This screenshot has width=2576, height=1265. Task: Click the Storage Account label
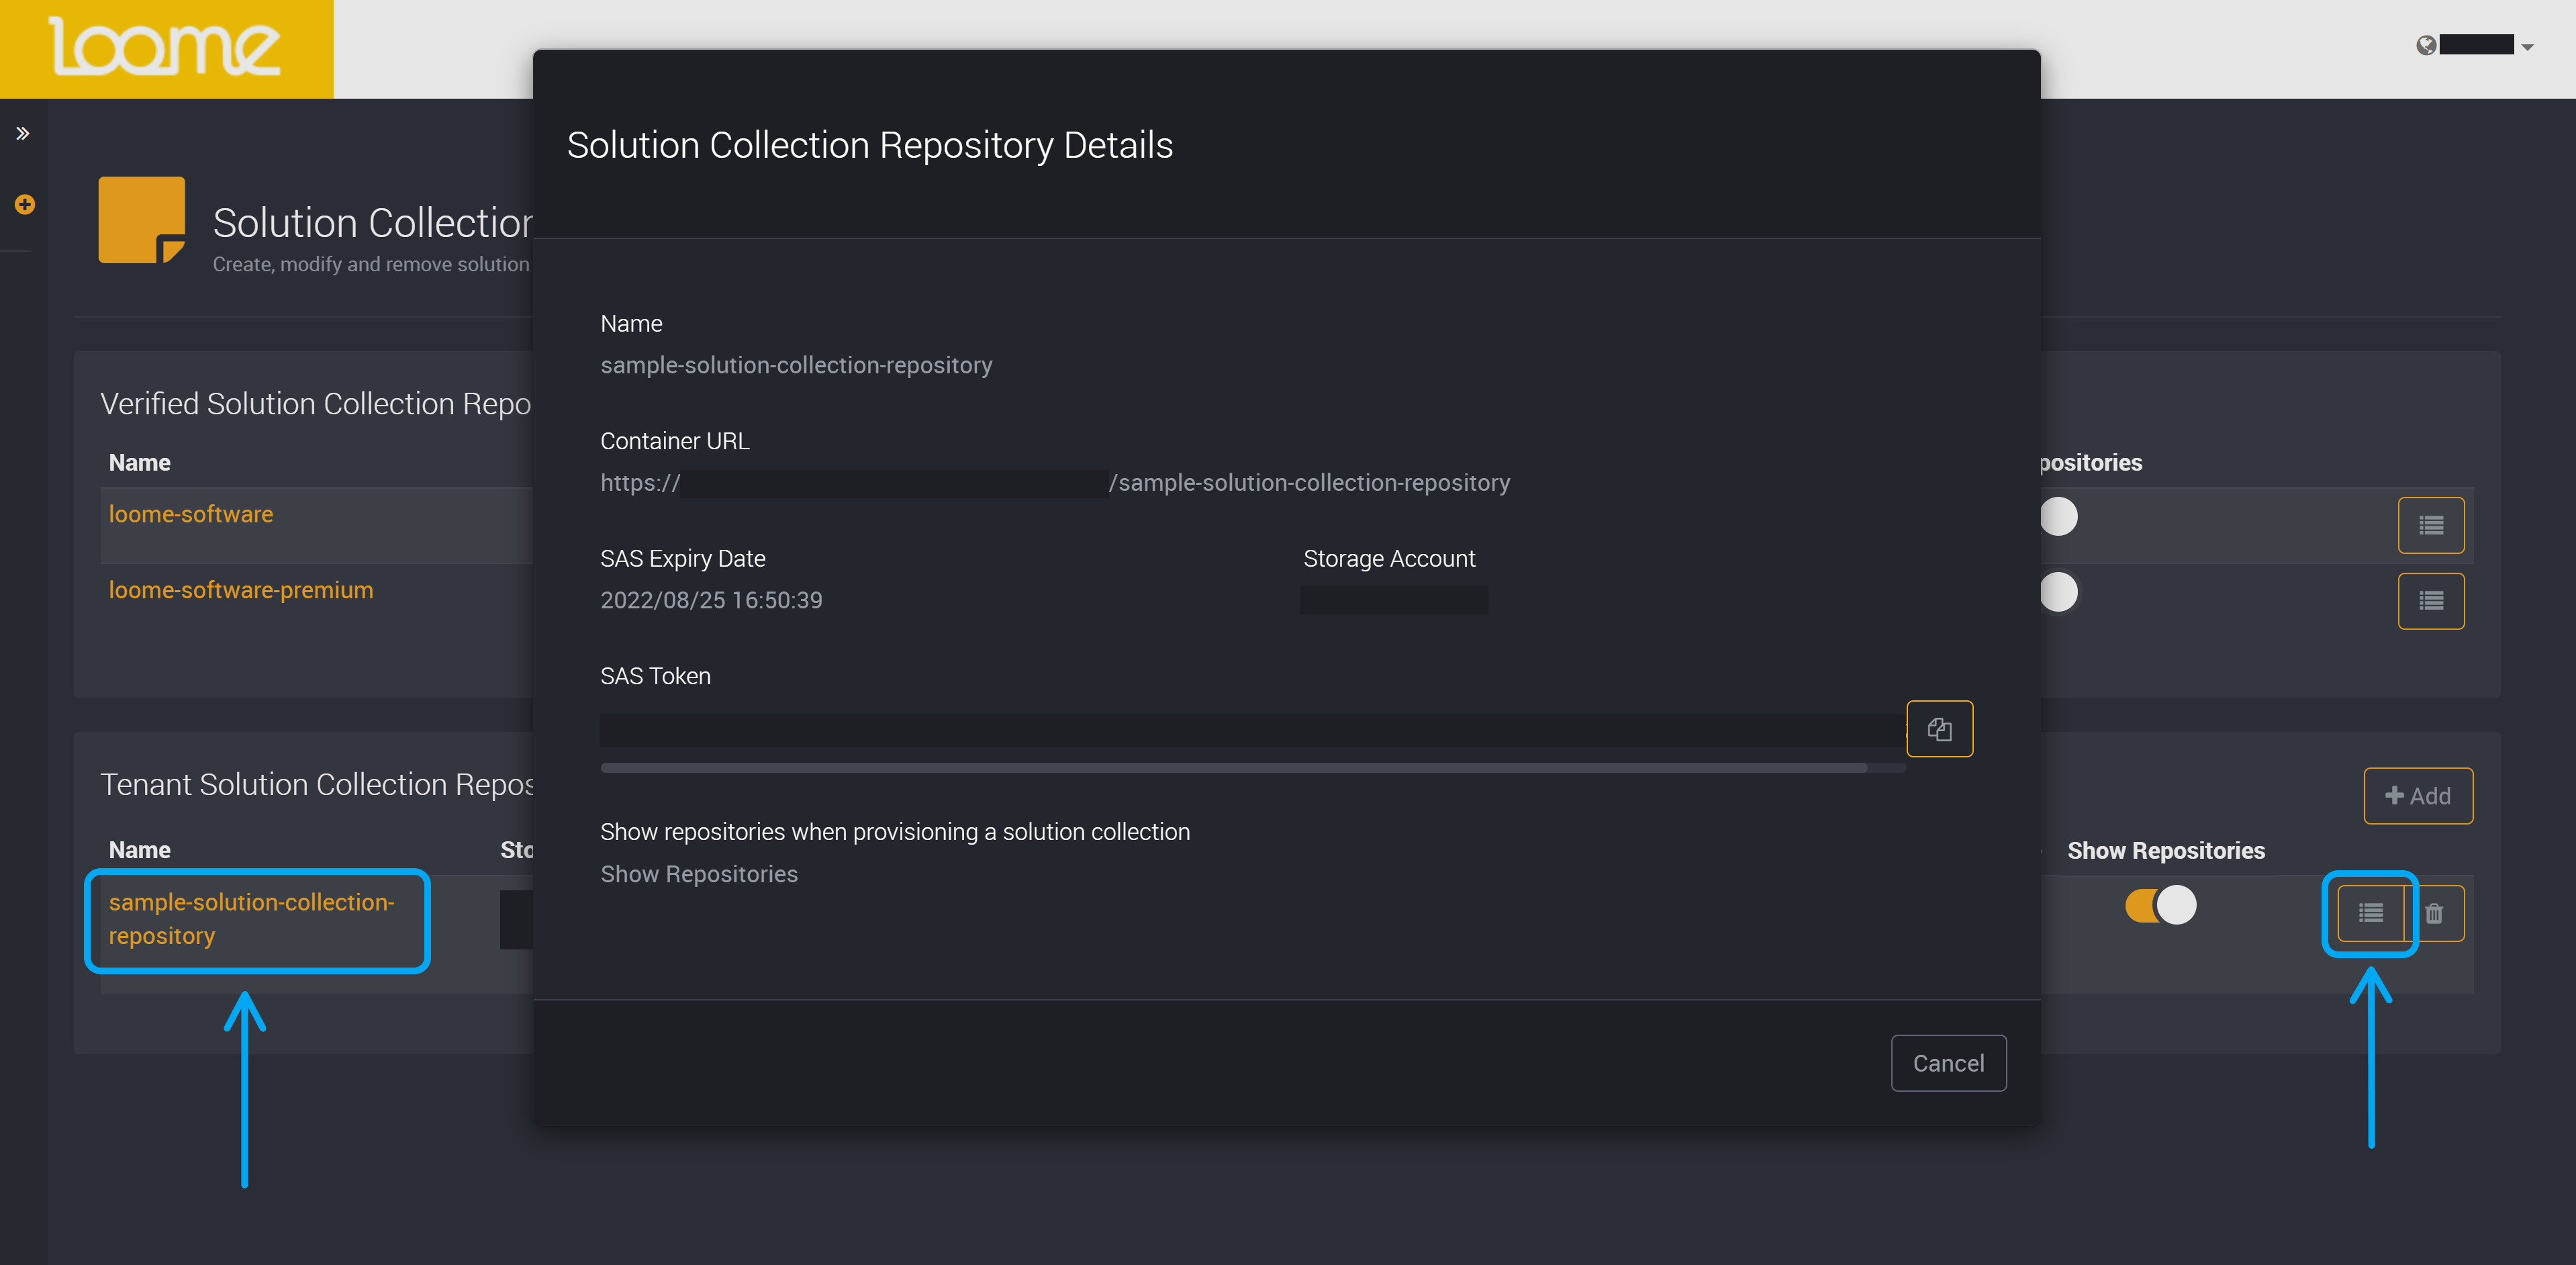point(1389,558)
